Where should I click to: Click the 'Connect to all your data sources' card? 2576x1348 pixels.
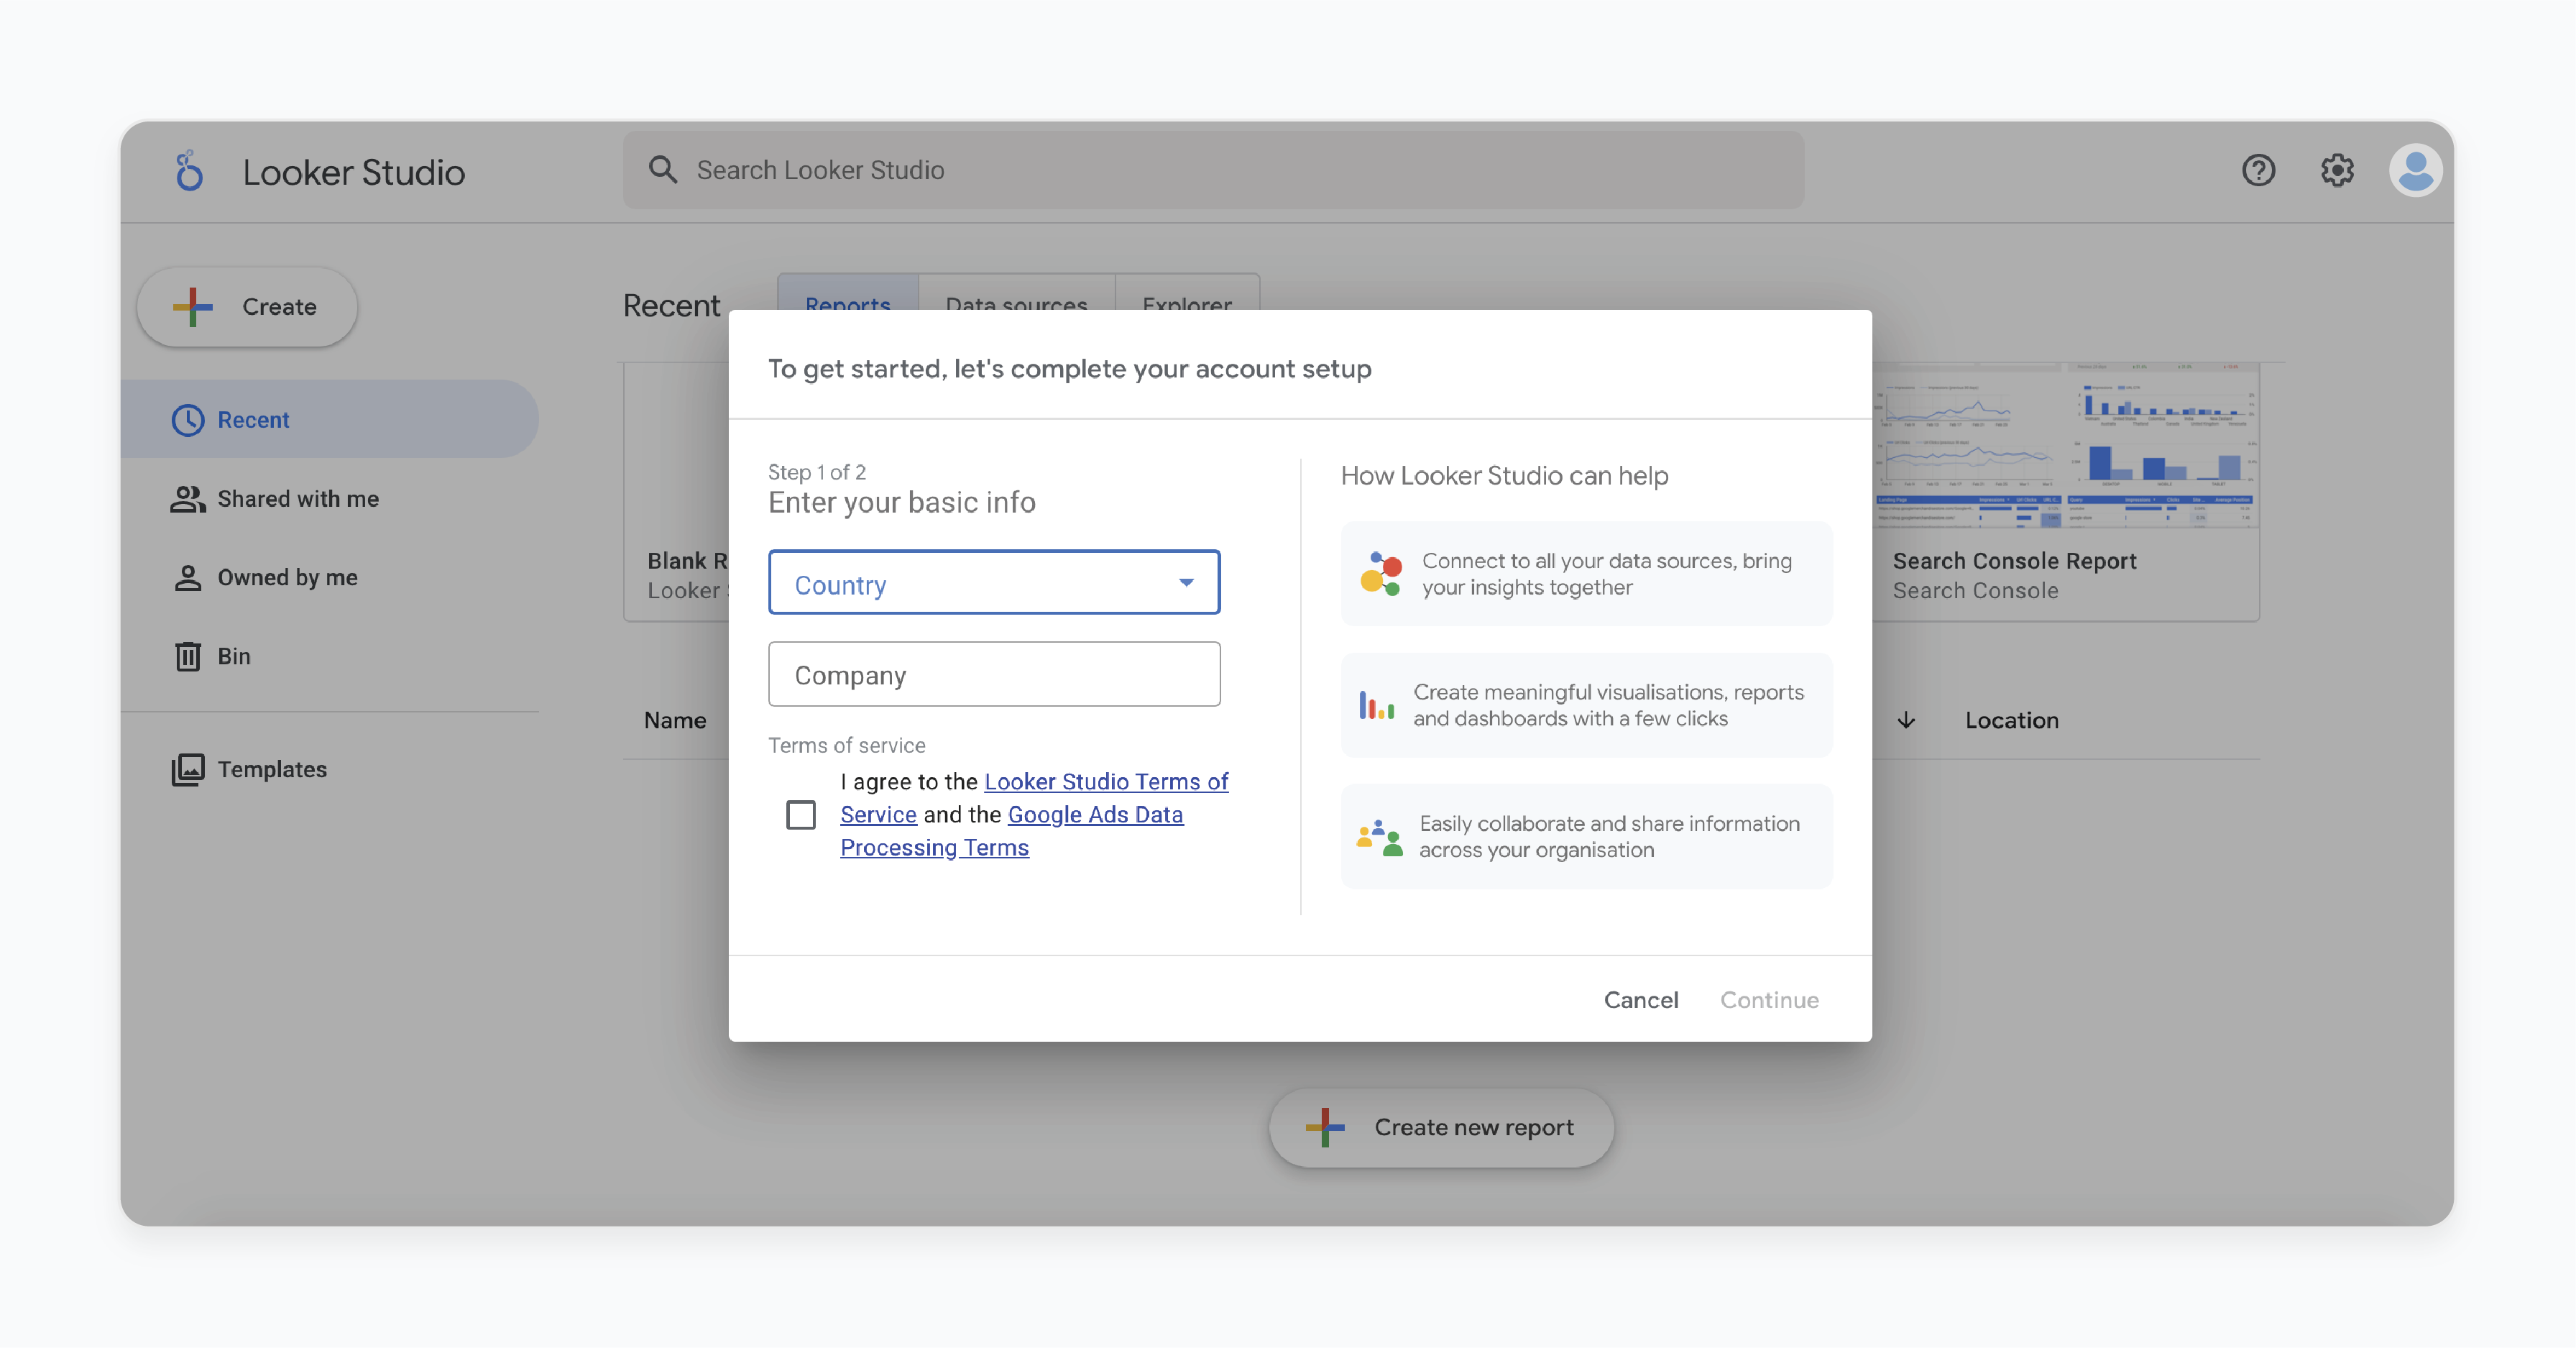tap(1586, 574)
